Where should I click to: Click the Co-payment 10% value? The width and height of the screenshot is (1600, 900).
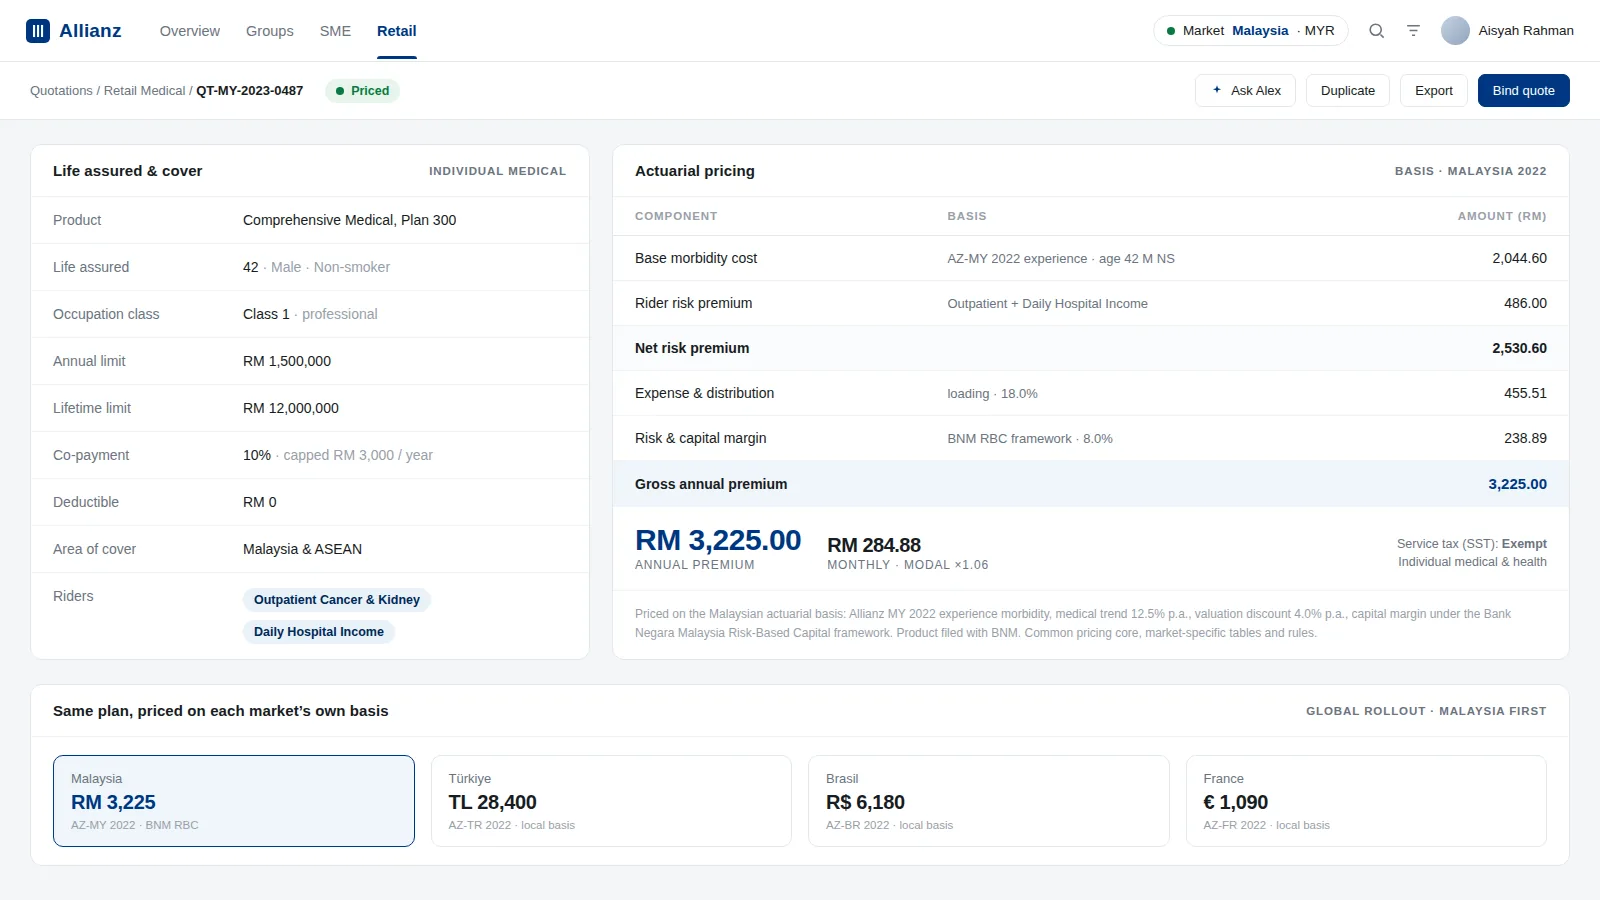pos(338,455)
